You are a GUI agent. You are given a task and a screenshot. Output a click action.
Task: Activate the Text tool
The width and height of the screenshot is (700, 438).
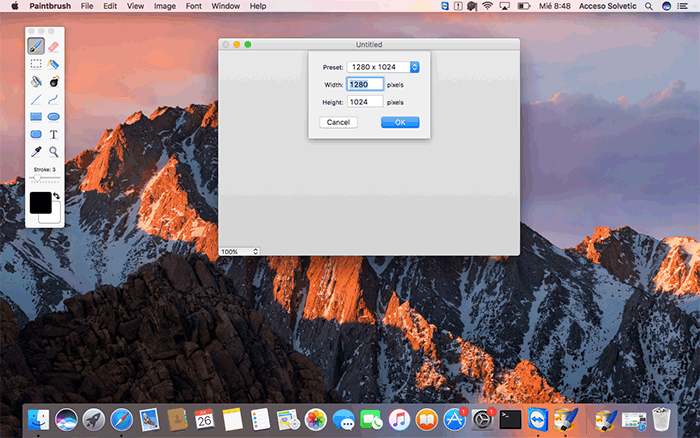[x=54, y=134]
